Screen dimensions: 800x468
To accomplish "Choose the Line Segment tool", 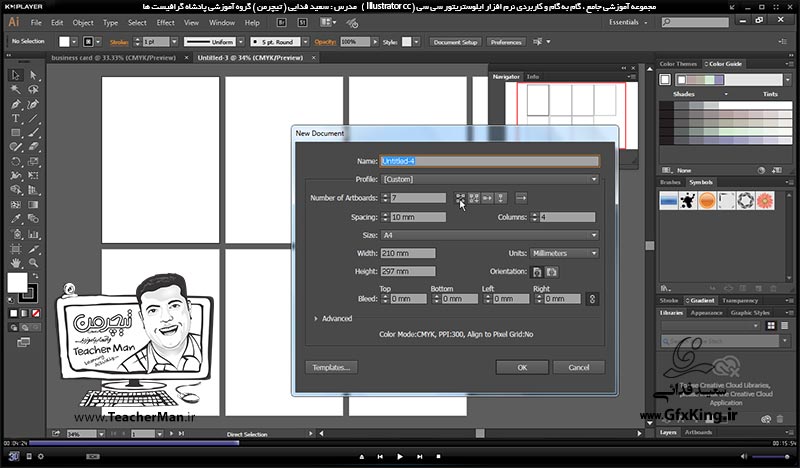I will coord(33,119).
